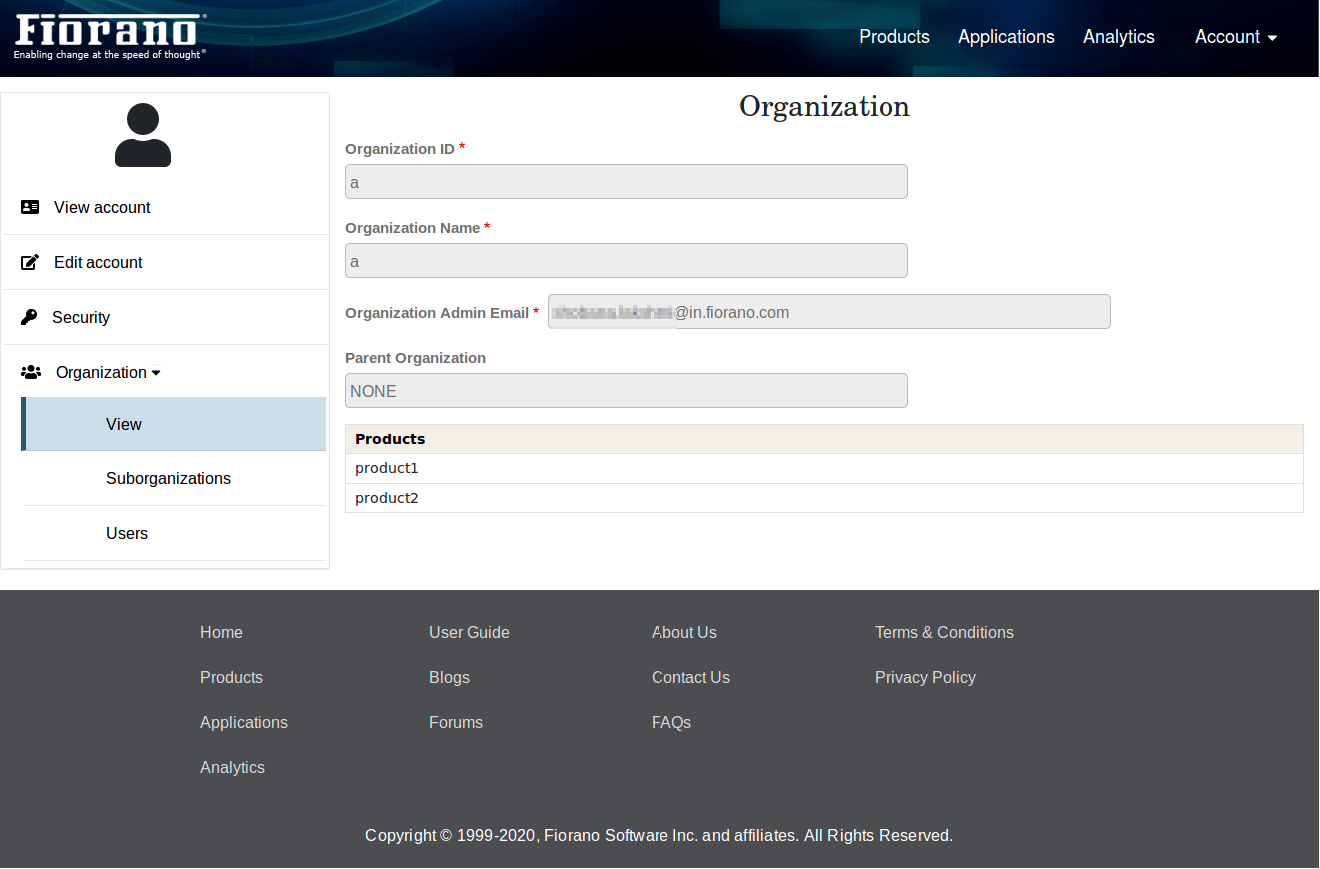
Task: Visit the Forums footer link
Action: (x=456, y=722)
